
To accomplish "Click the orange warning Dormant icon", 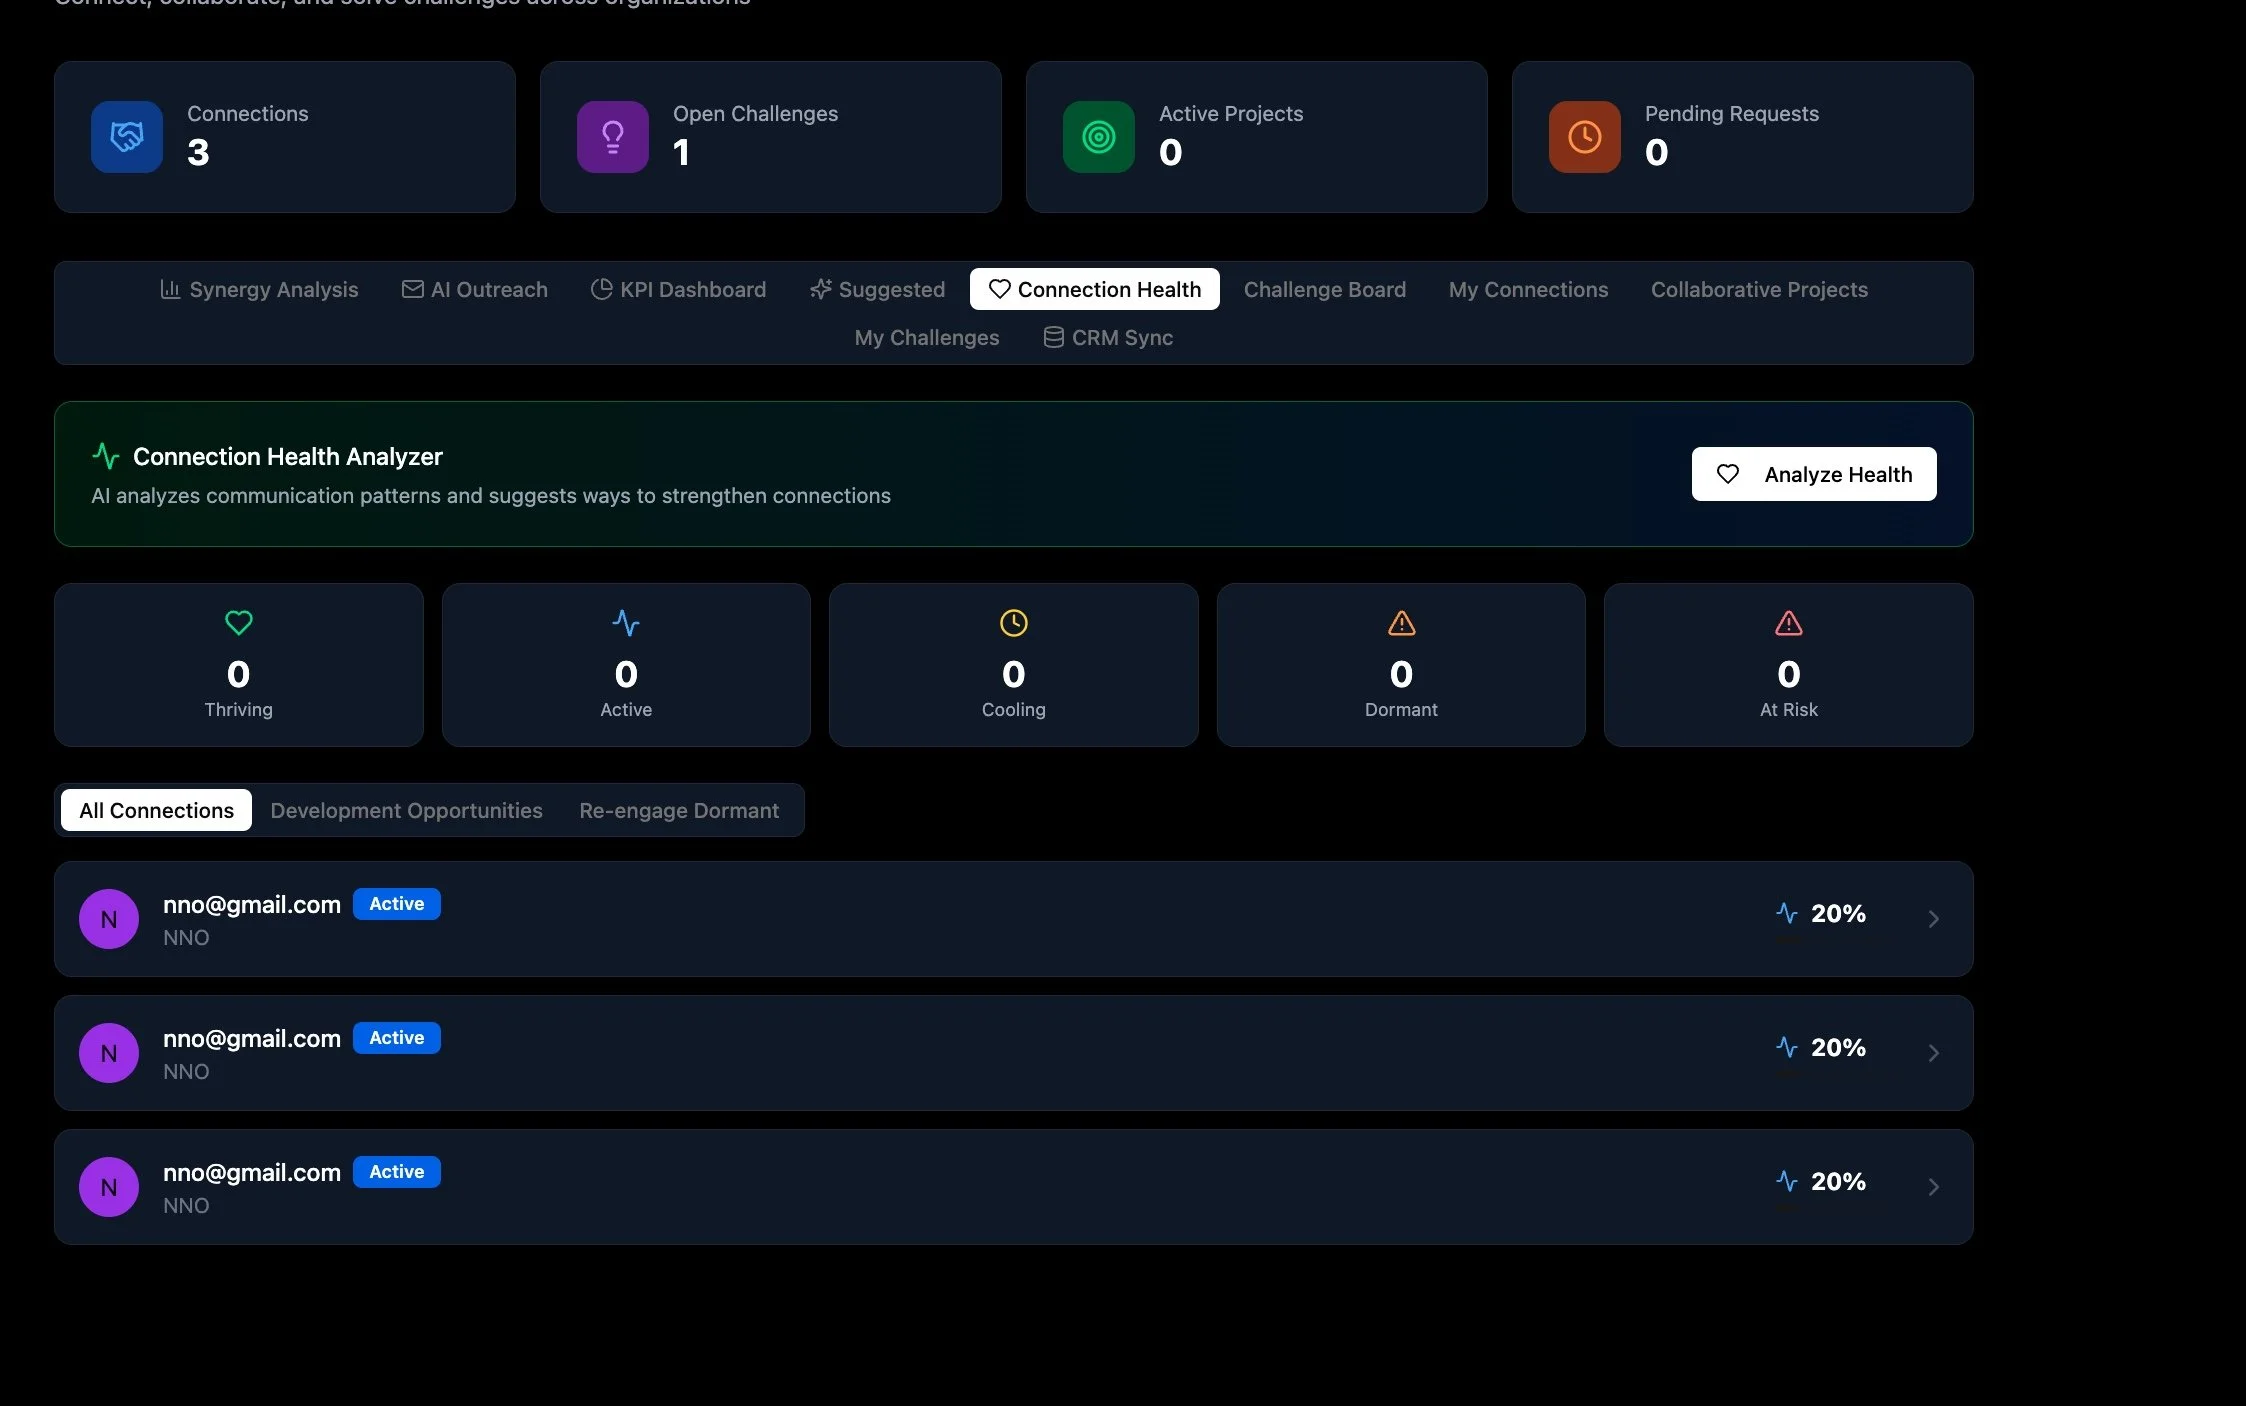I will [x=1401, y=623].
